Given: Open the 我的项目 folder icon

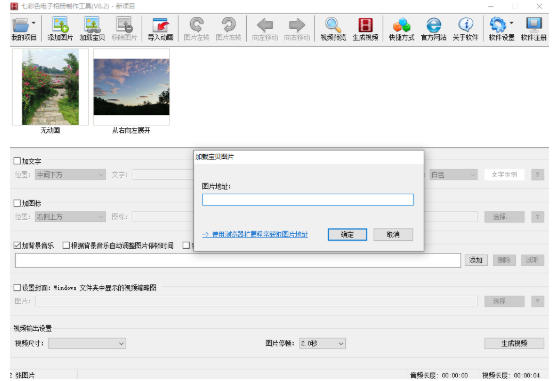Looking at the screenshot, I should 21,25.
